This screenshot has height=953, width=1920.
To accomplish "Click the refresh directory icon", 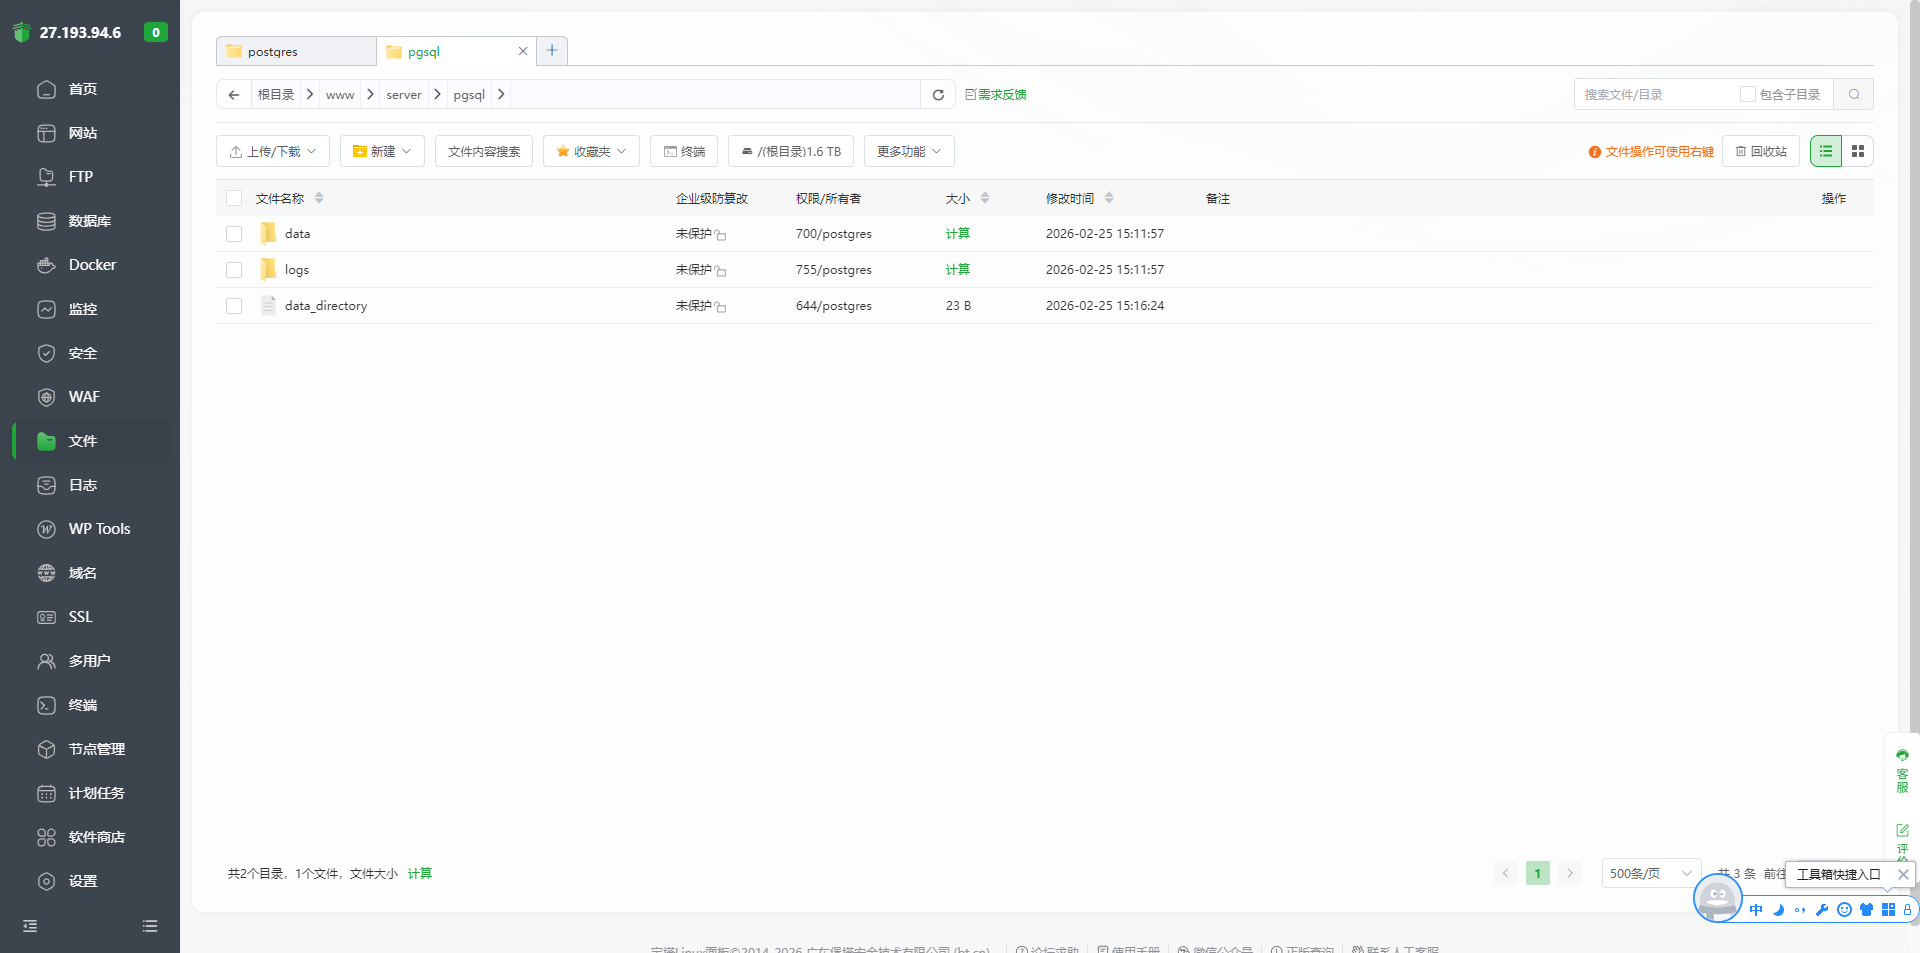I will tap(938, 95).
